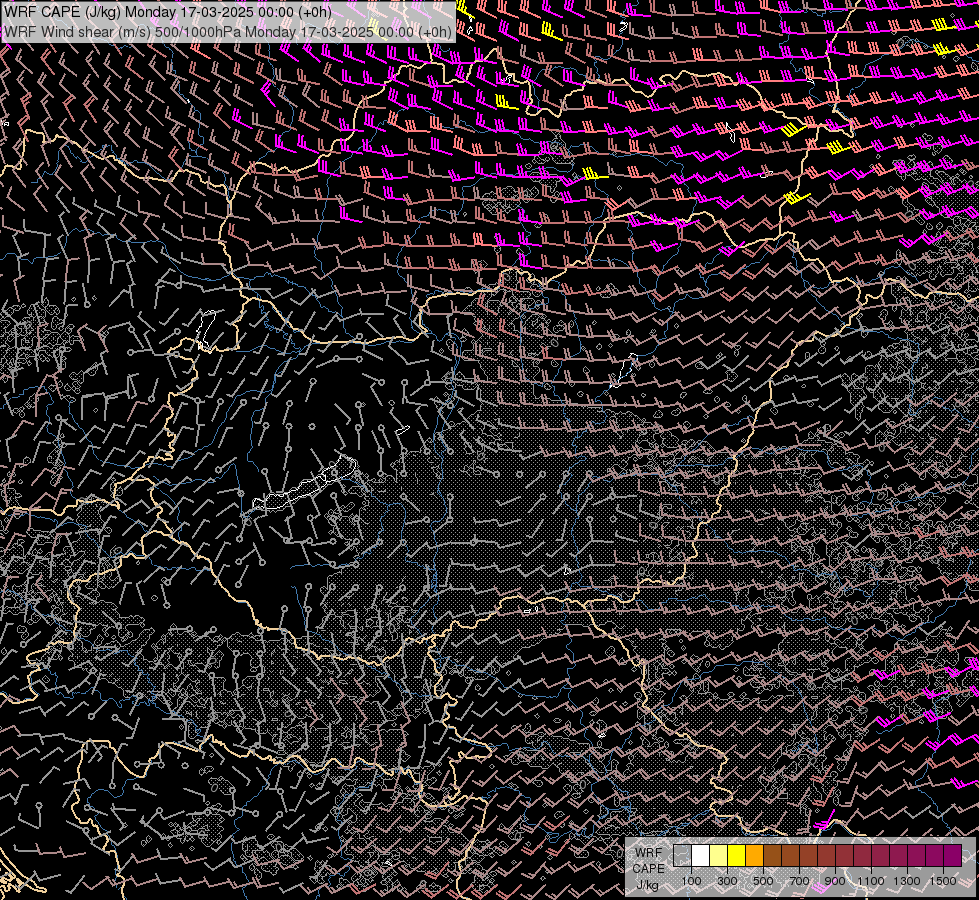Click the last purple legend swatch above 1500
Image resolution: width=979 pixels, height=900 pixels.
953,856
